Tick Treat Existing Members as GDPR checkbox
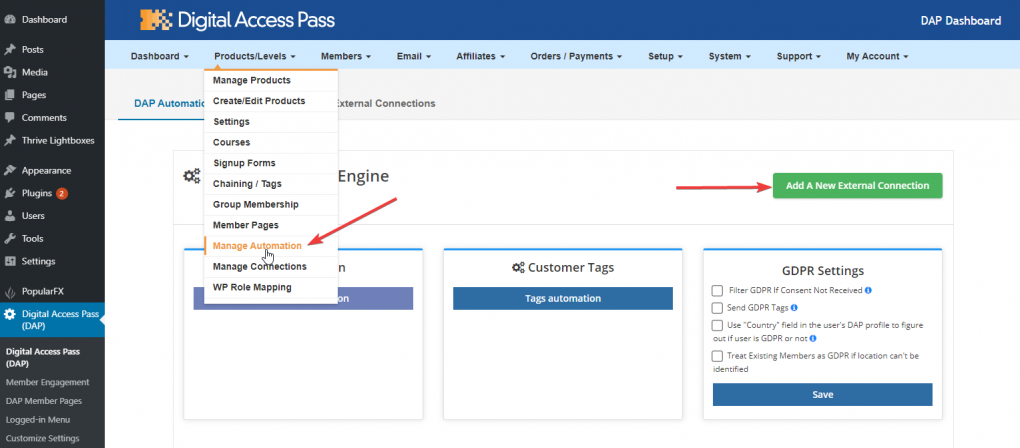The width and height of the screenshot is (1020, 448). (717, 356)
